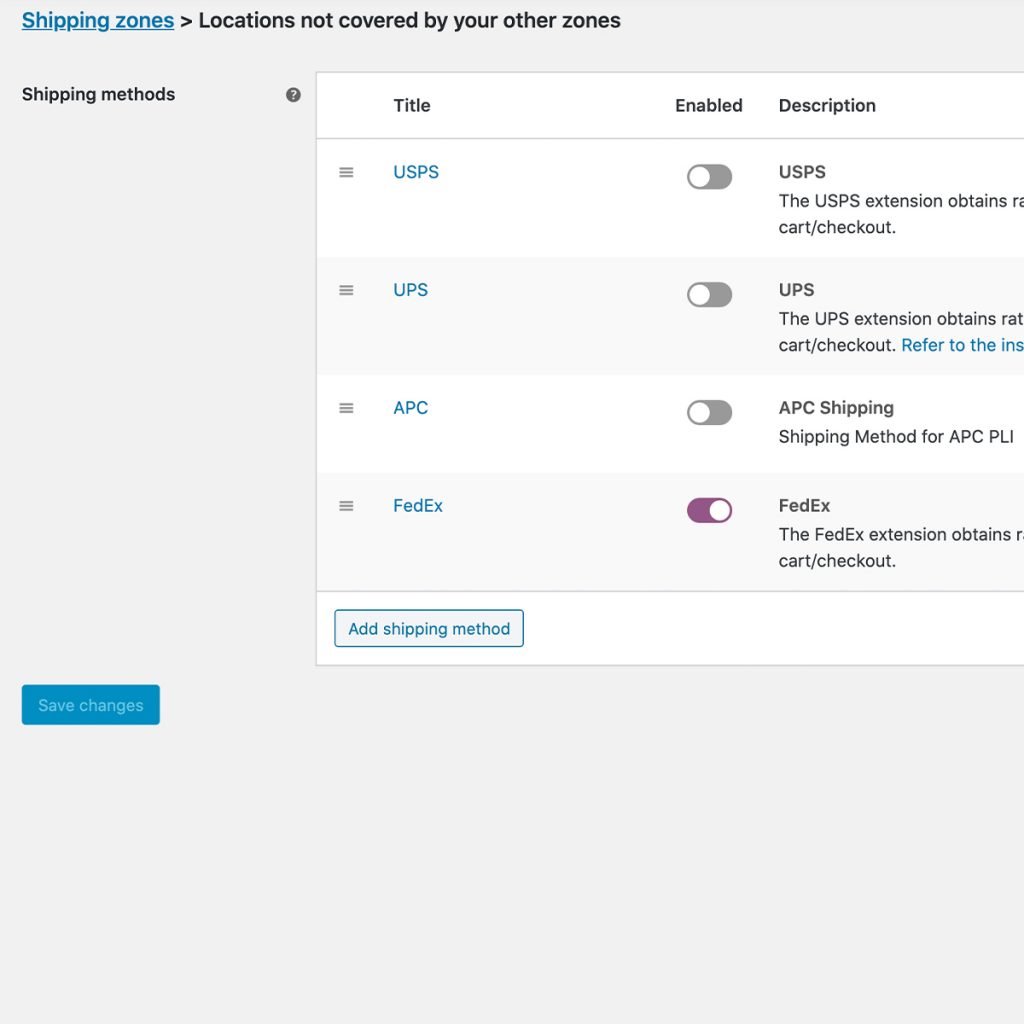Click the drag handle for UPS row
This screenshot has height=1024, width=1024.
pos(346,290)
